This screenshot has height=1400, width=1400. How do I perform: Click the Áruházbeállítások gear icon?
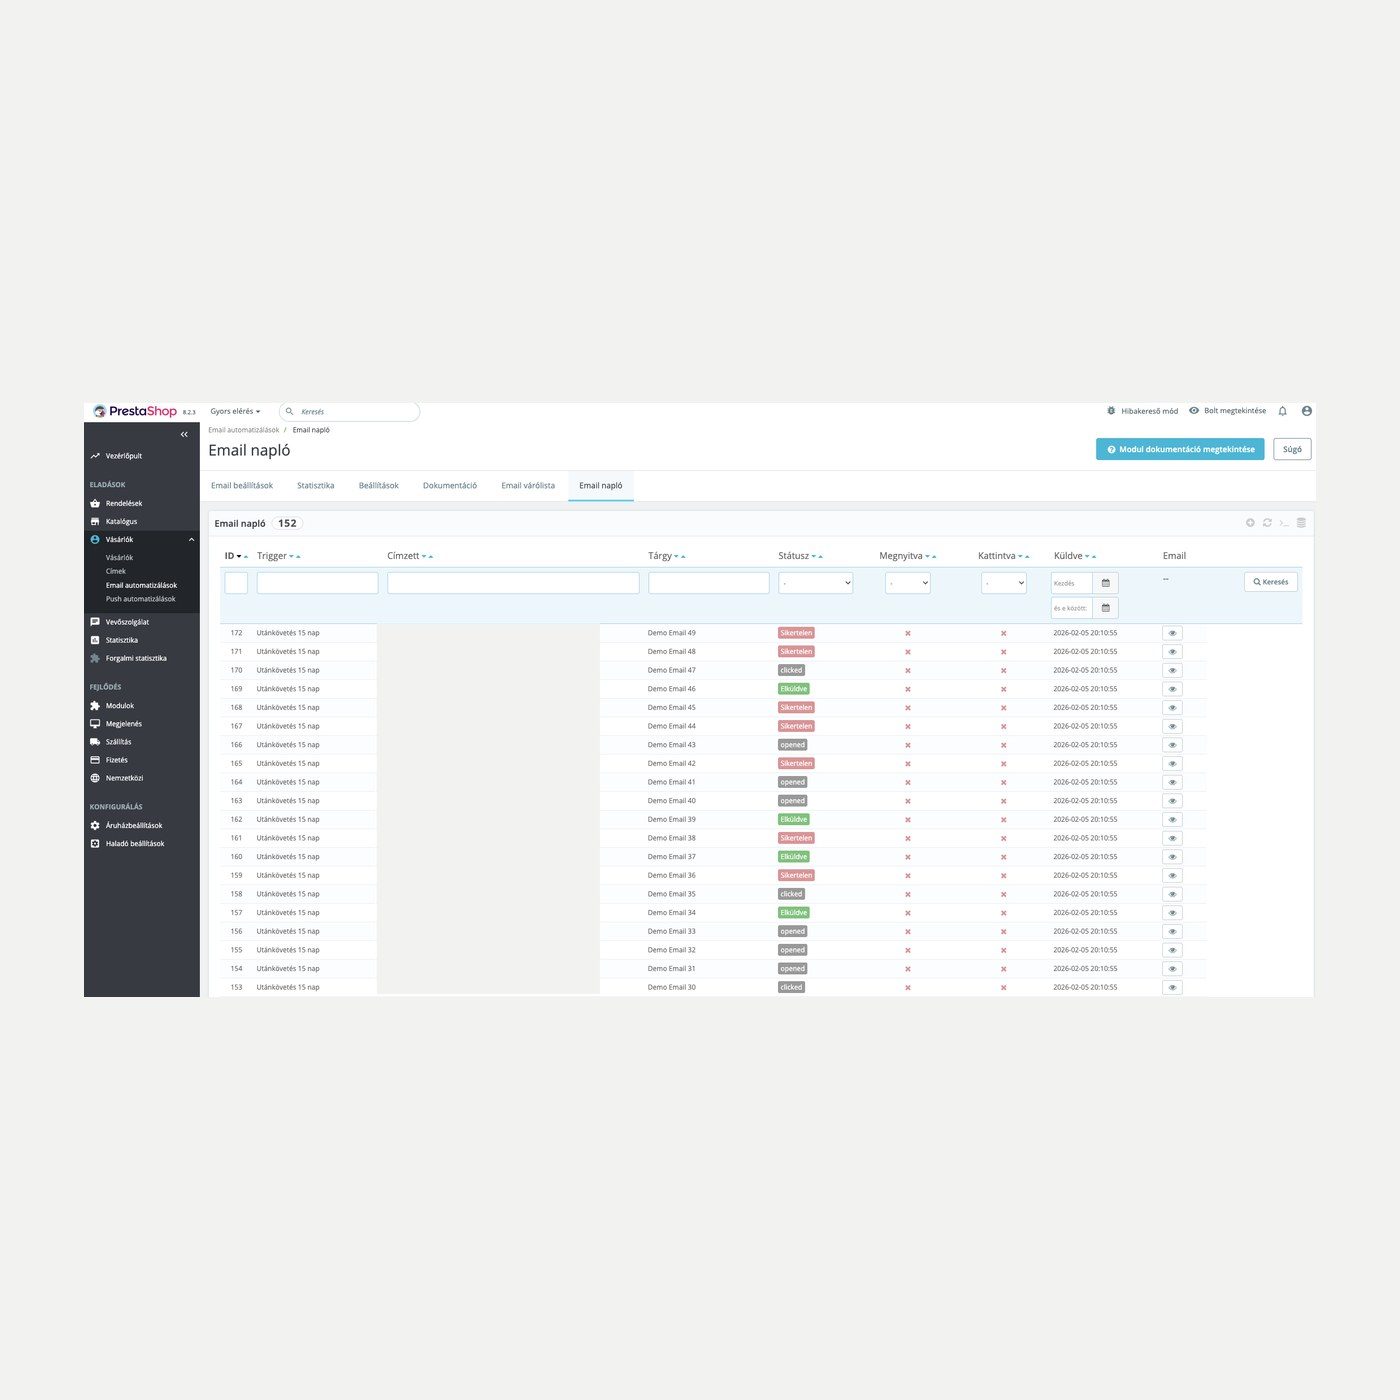click(95, 826)
